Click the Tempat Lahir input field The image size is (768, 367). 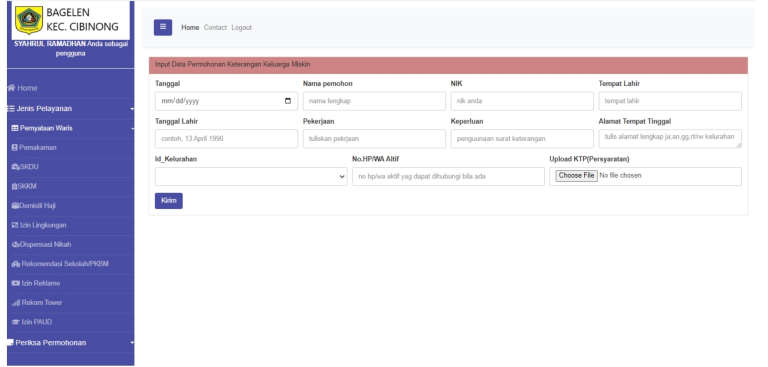coord(670,101)
